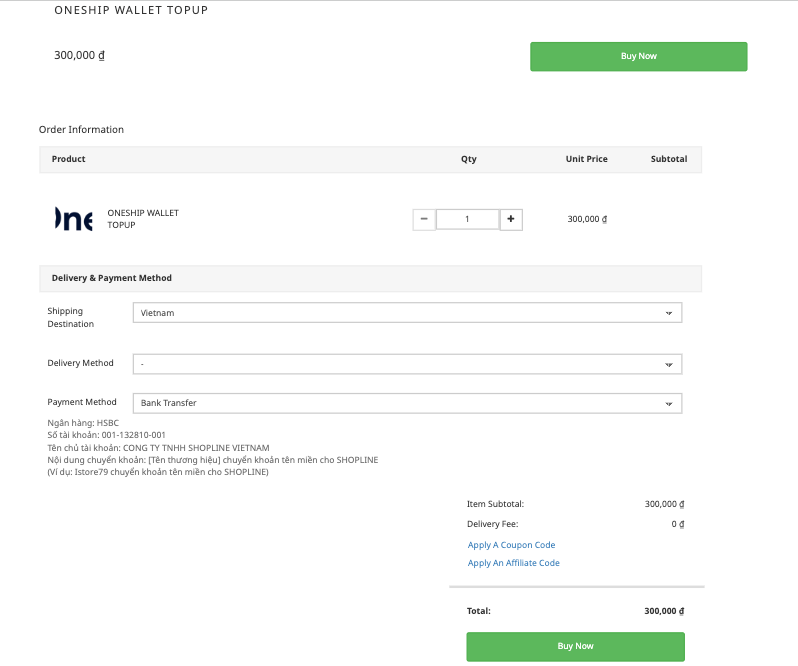Click the Delivery Fee: label
Image resolution: width=798 pixels, height=666 pixels.
pyautogui.click(x=493, y=524)
